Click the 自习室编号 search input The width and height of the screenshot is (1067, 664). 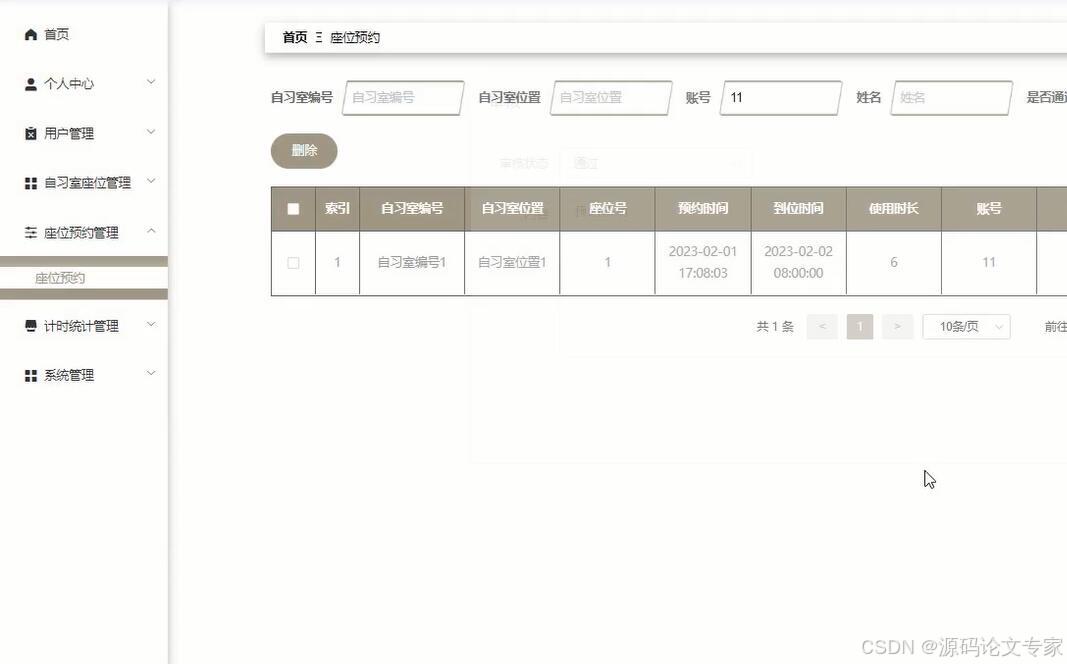[403, 97]
